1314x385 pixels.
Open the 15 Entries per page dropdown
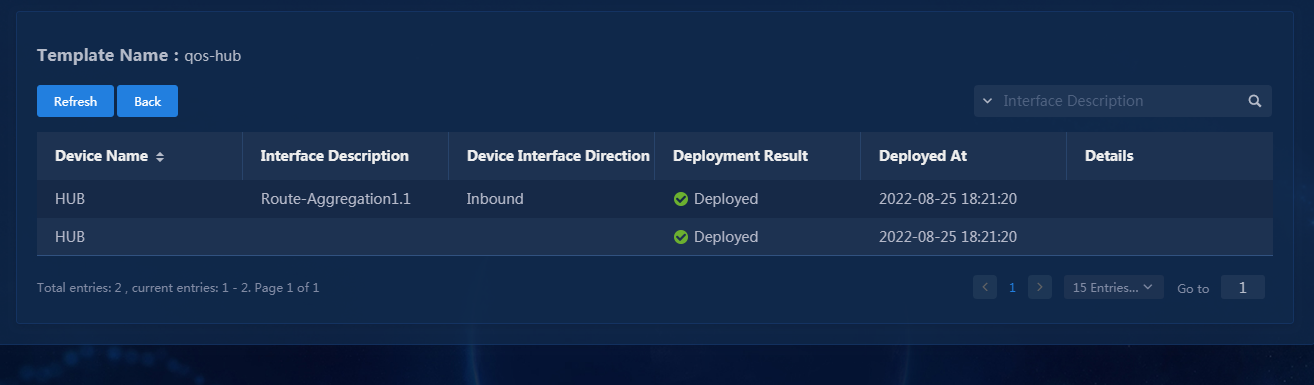coord(1113,287)
